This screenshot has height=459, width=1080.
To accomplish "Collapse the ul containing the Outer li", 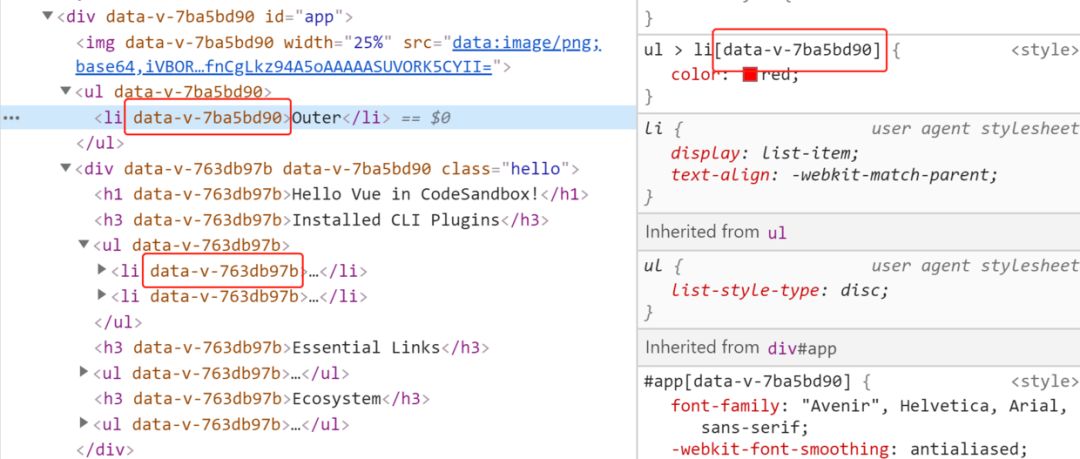I will (66, 93).
